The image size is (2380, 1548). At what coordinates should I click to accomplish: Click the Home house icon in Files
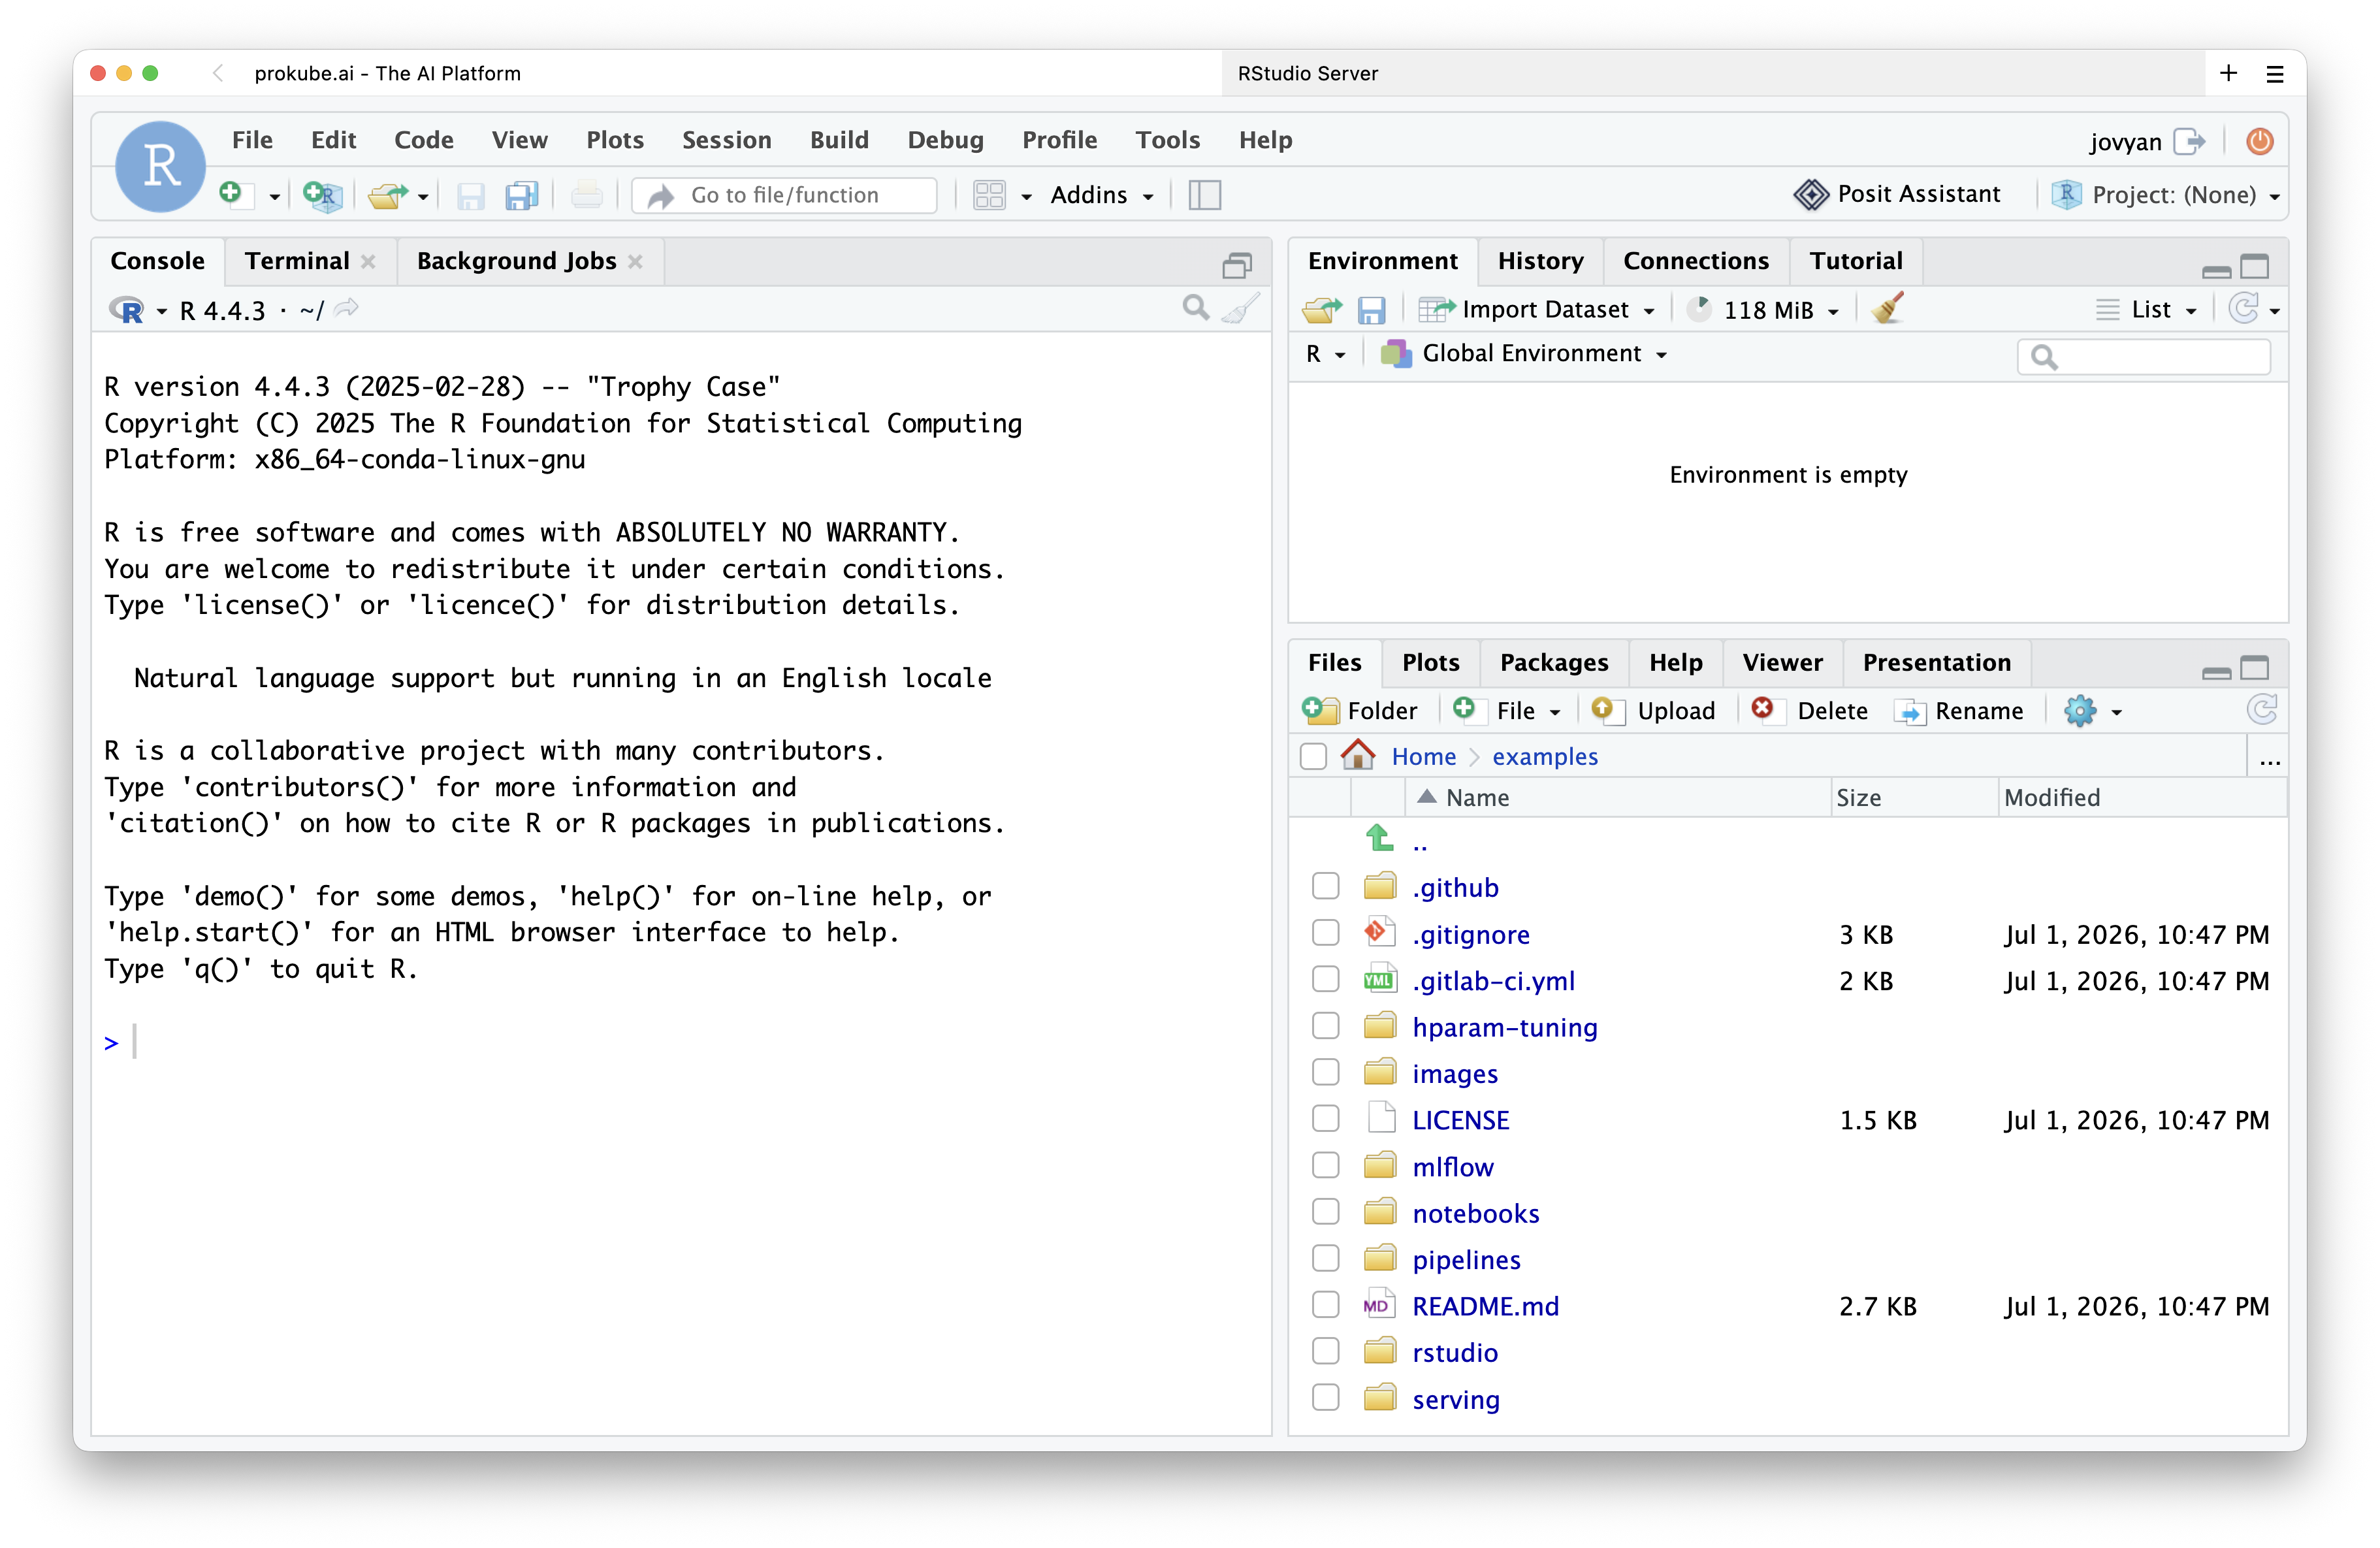(x=1358, y=755)
